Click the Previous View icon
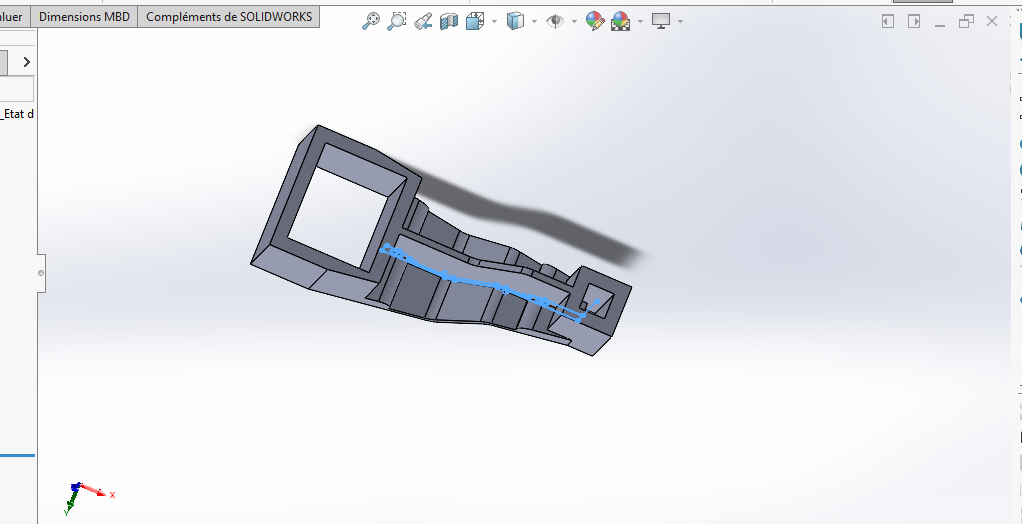1022x524 pixels. (x=423, y=21)
